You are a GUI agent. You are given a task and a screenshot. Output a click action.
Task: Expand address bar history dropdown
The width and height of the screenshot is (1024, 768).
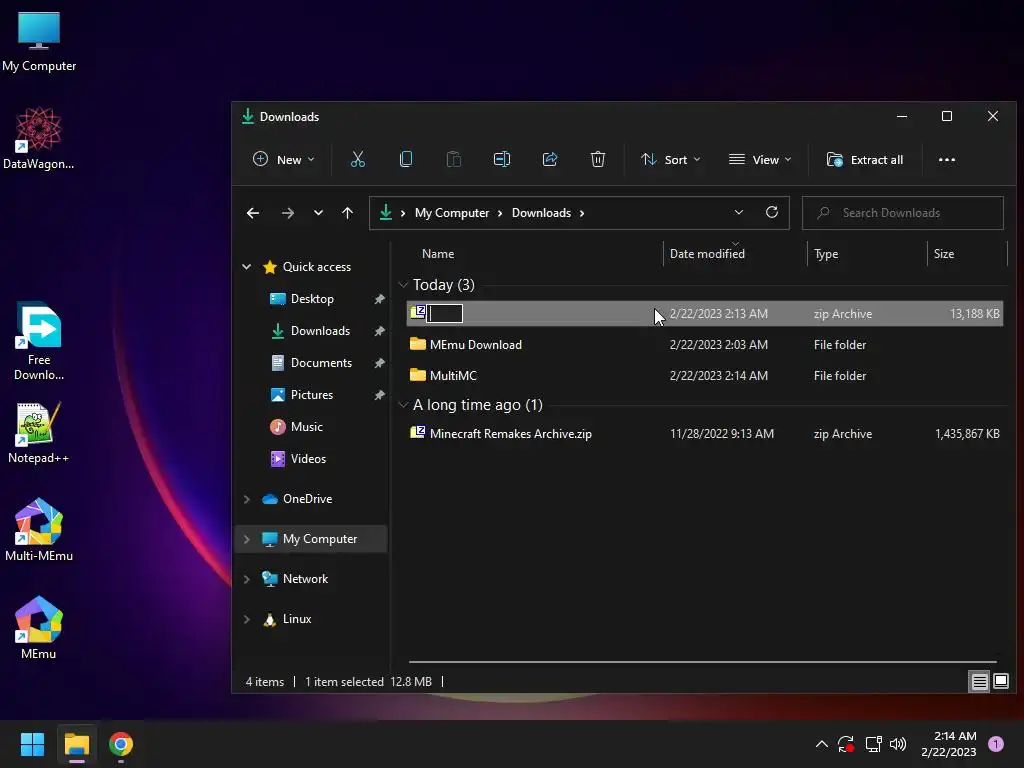[x=739, y=212]
